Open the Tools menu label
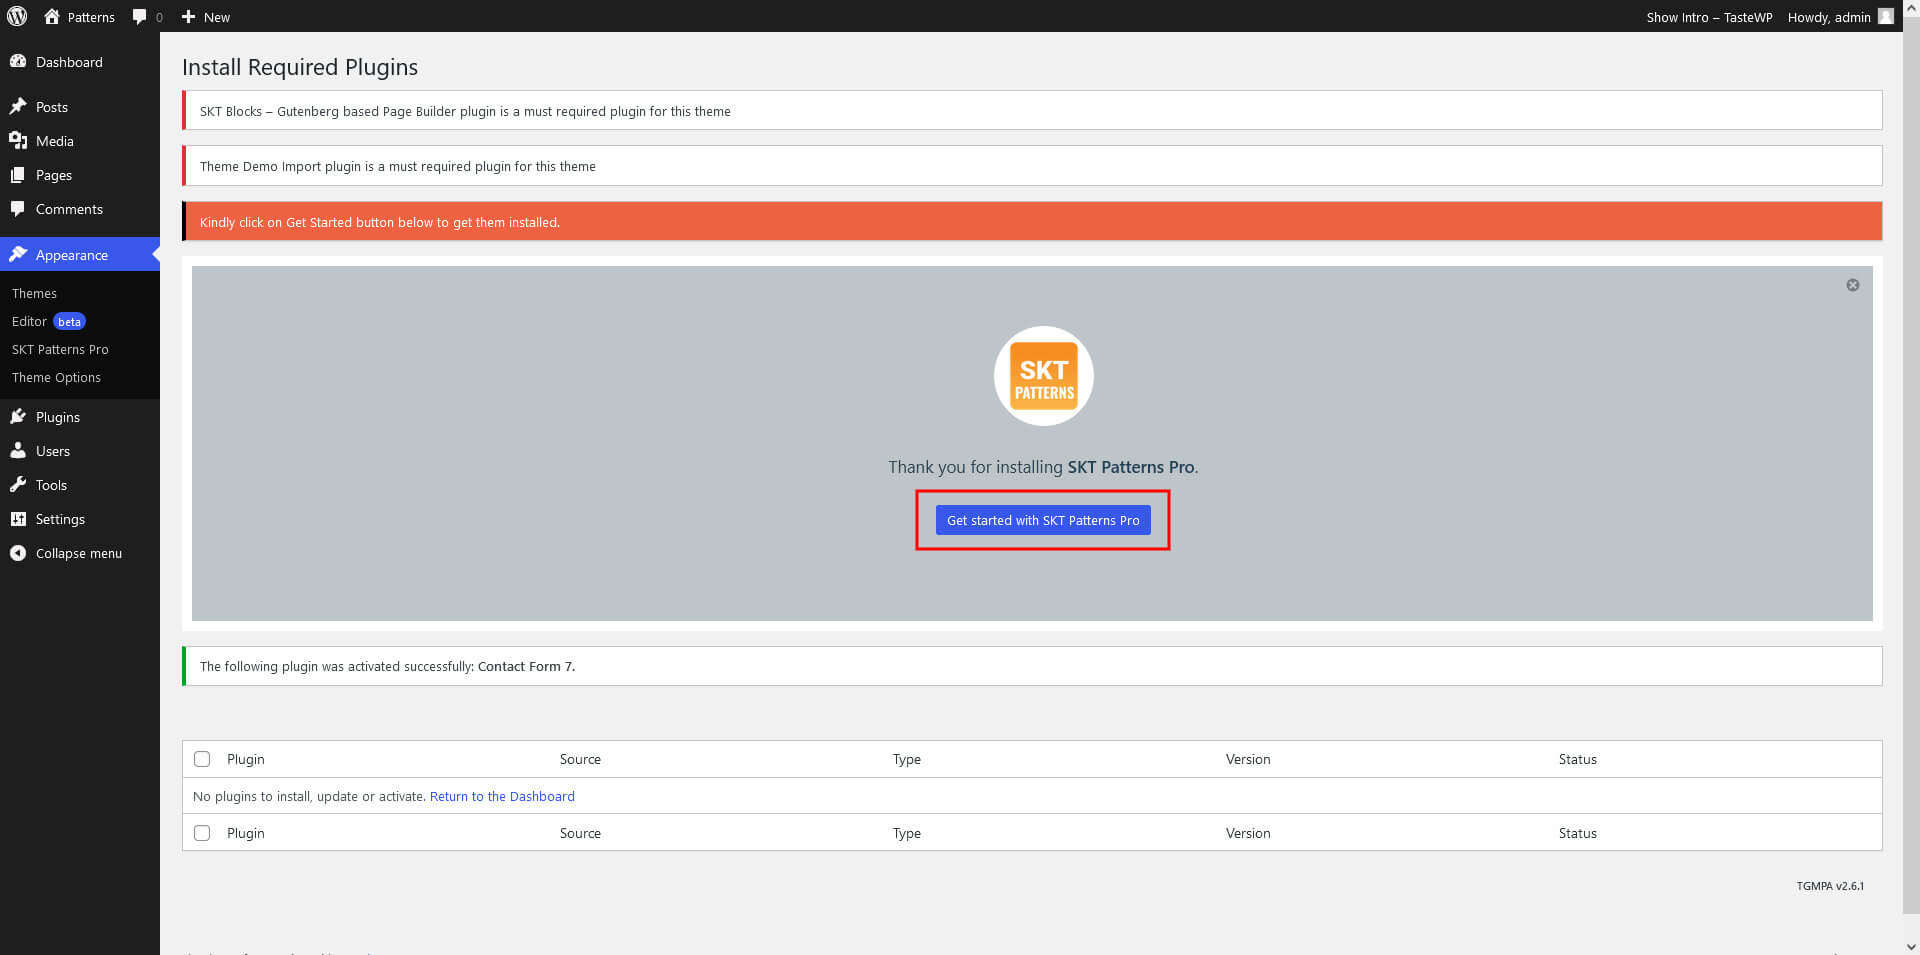This screenshot has height=955, width=1920. (51, 485)
